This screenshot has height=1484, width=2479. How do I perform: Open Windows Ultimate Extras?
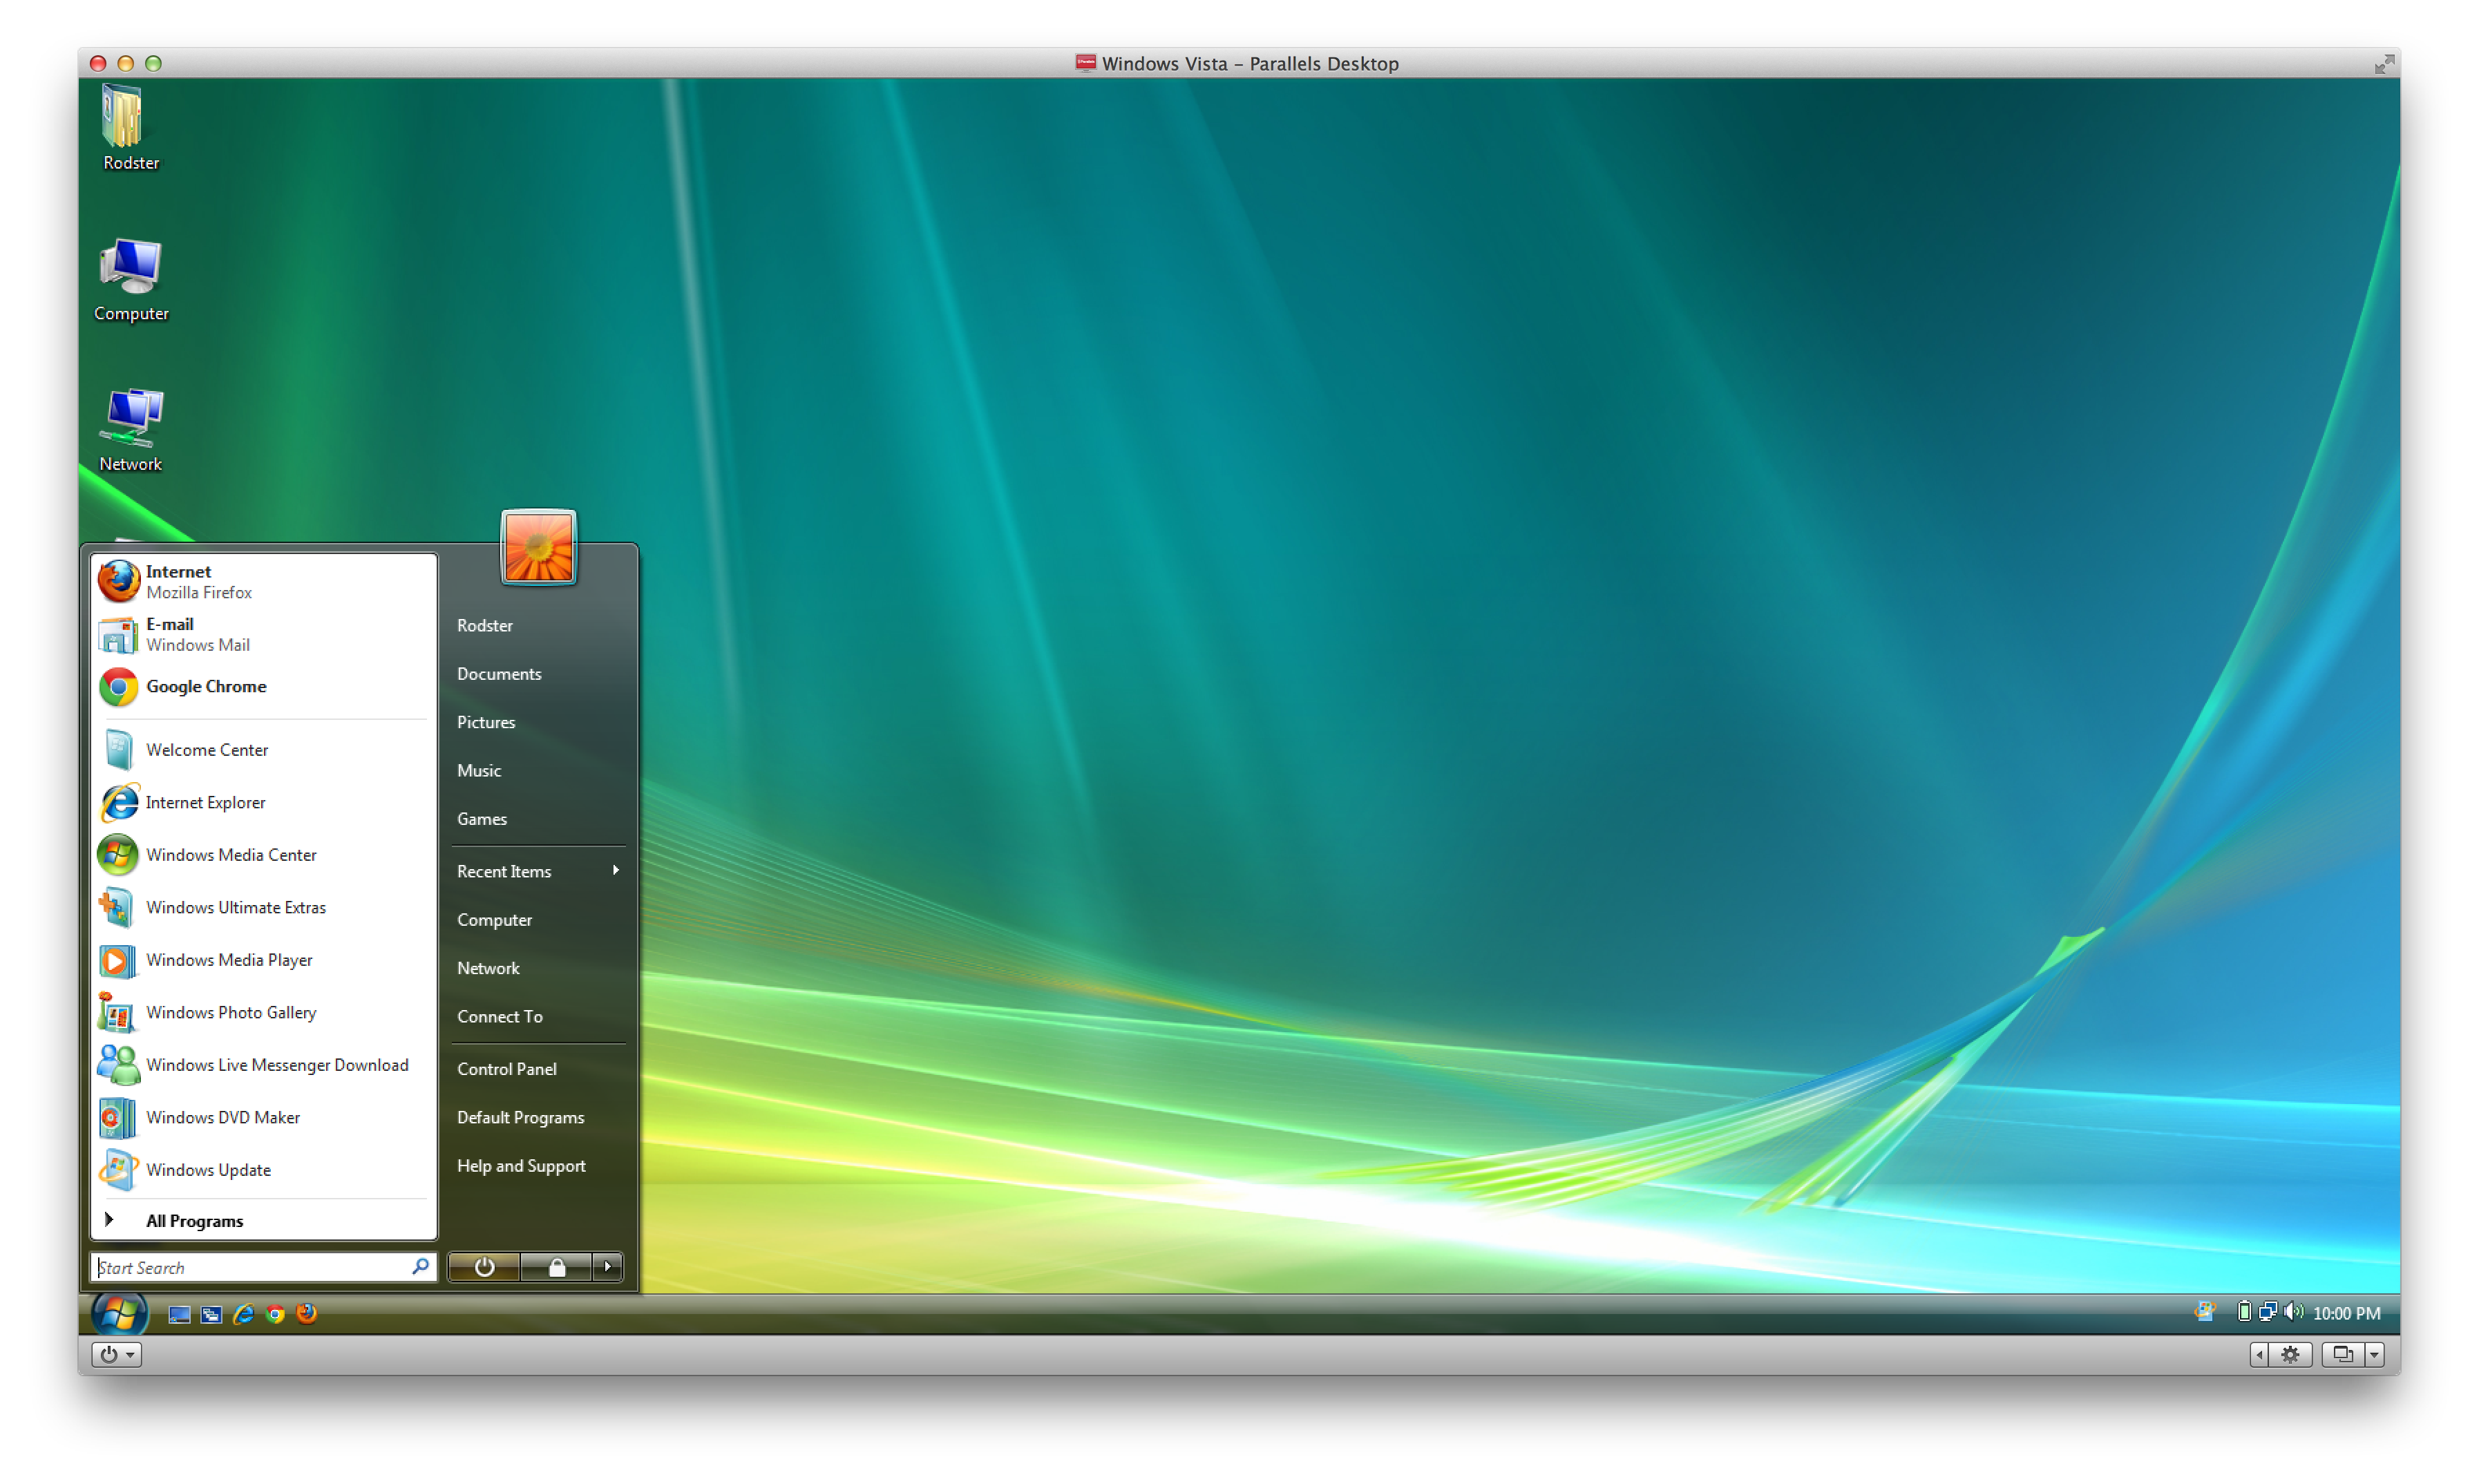point(263,907)
